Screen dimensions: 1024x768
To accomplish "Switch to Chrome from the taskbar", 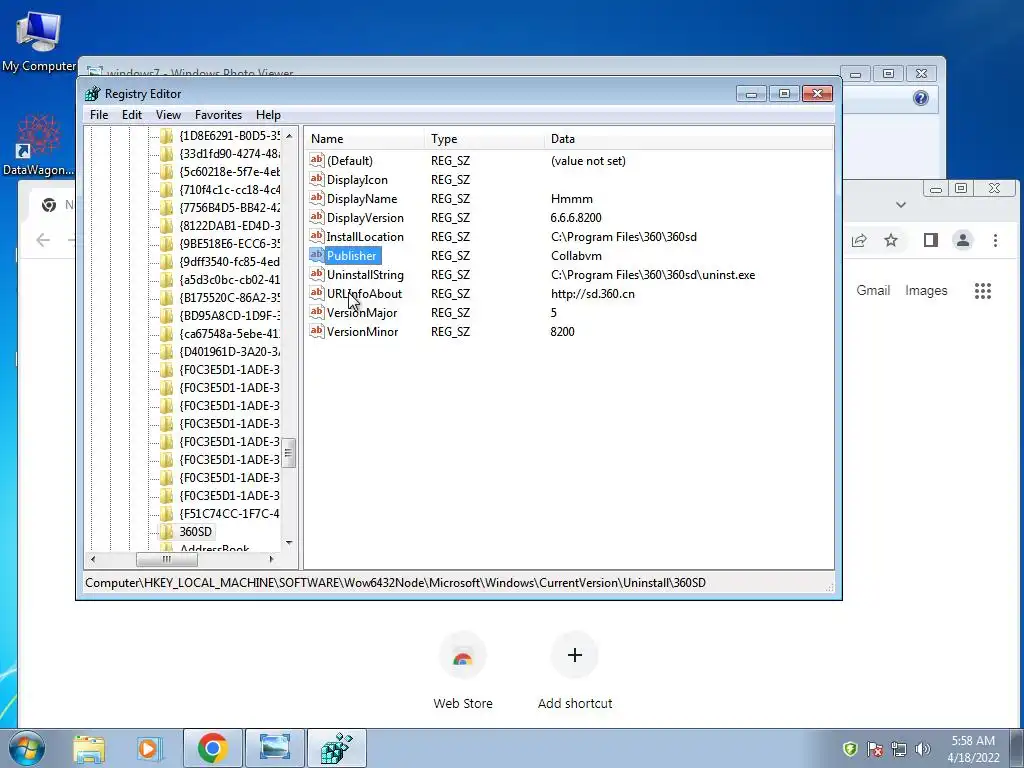I will (212, 748).
